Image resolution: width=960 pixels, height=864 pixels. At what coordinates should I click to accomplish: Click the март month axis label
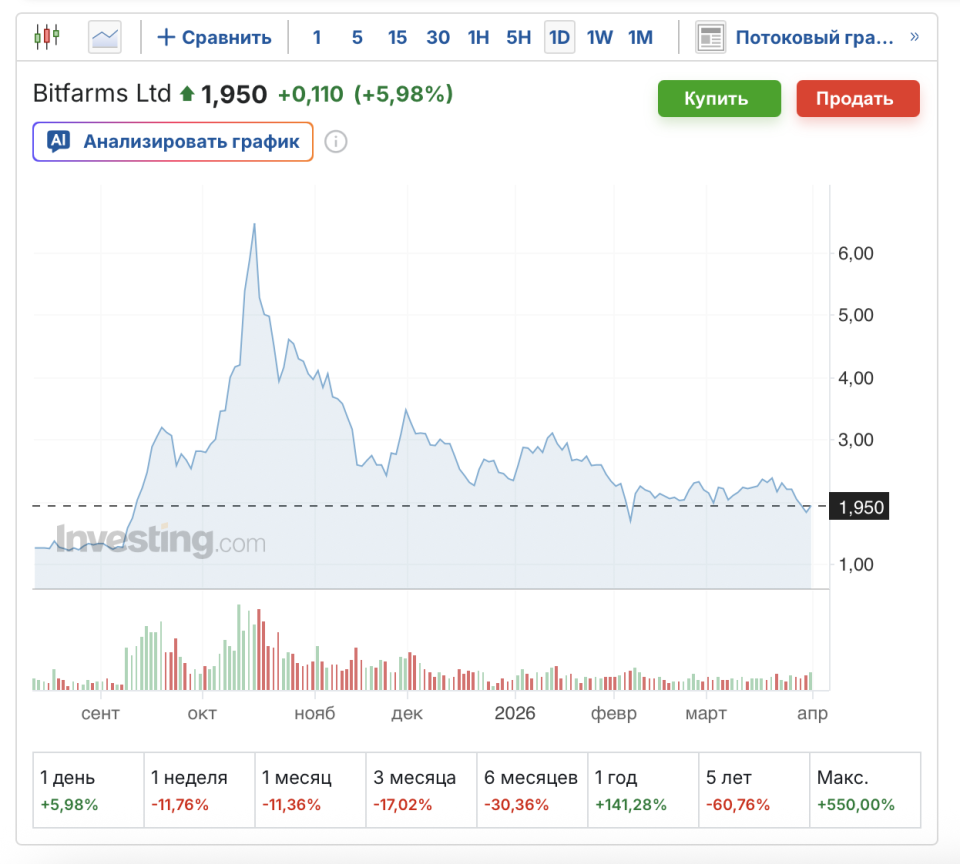(x=706, y=713)
